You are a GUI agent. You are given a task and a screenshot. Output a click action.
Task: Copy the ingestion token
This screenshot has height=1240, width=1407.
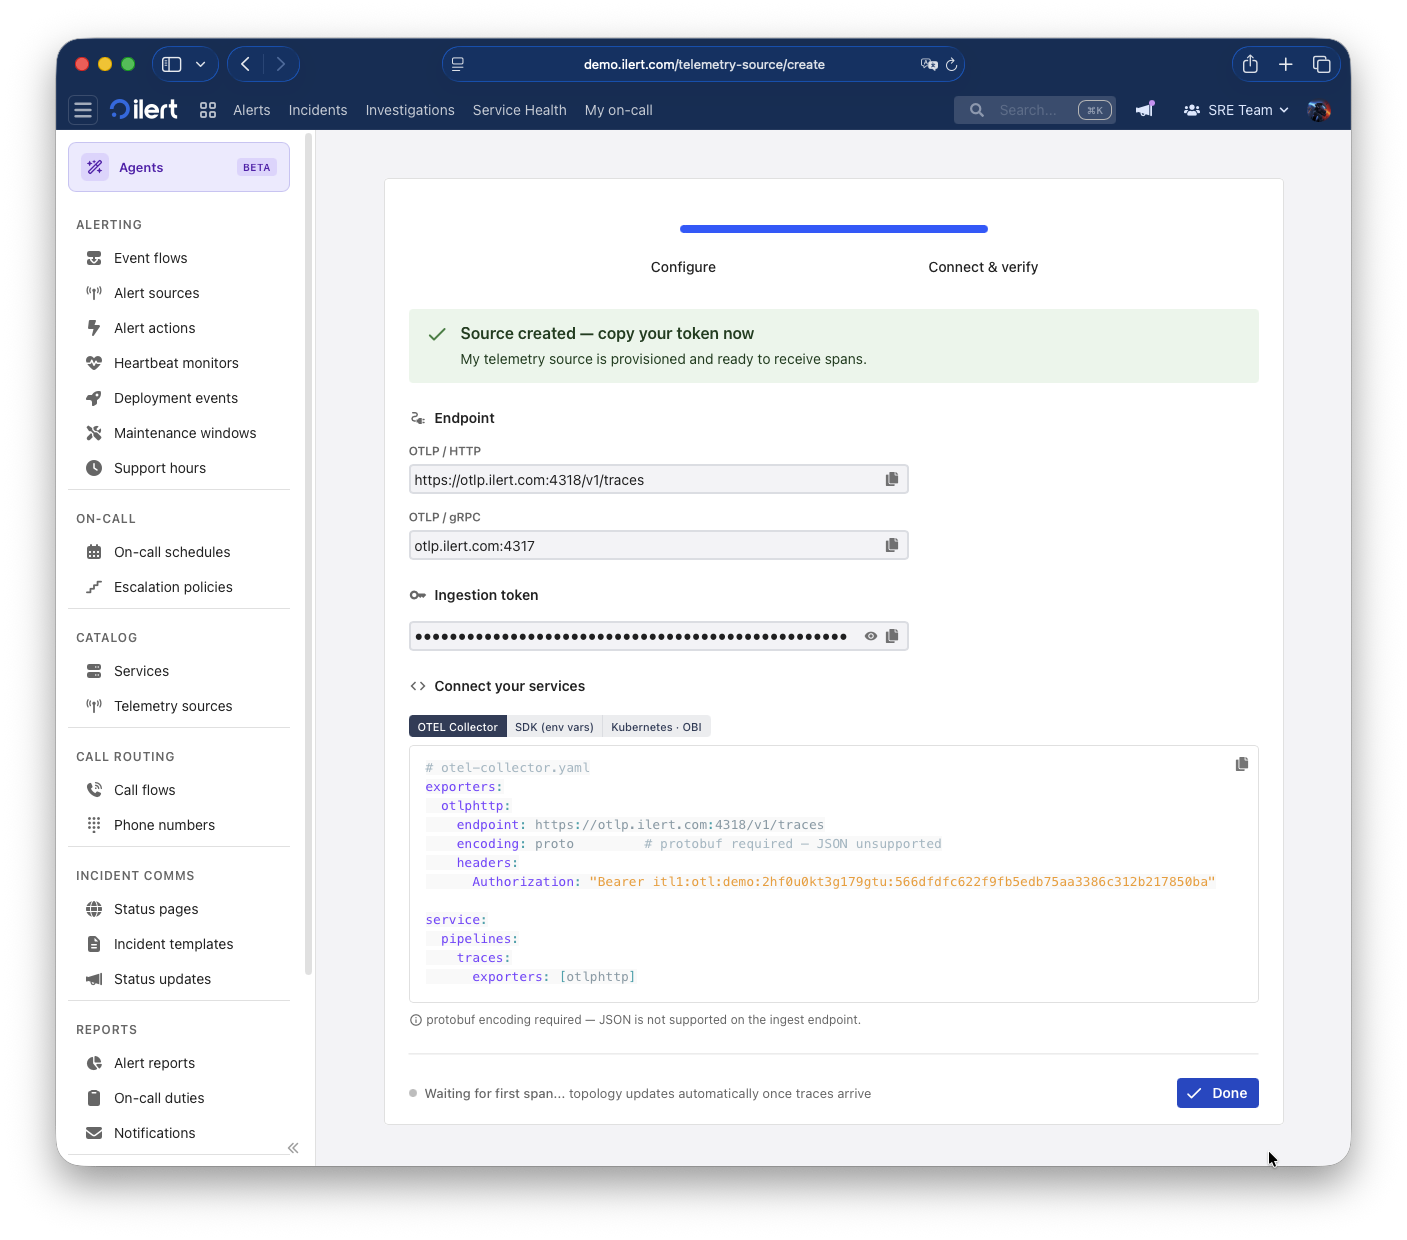point(892,636)
